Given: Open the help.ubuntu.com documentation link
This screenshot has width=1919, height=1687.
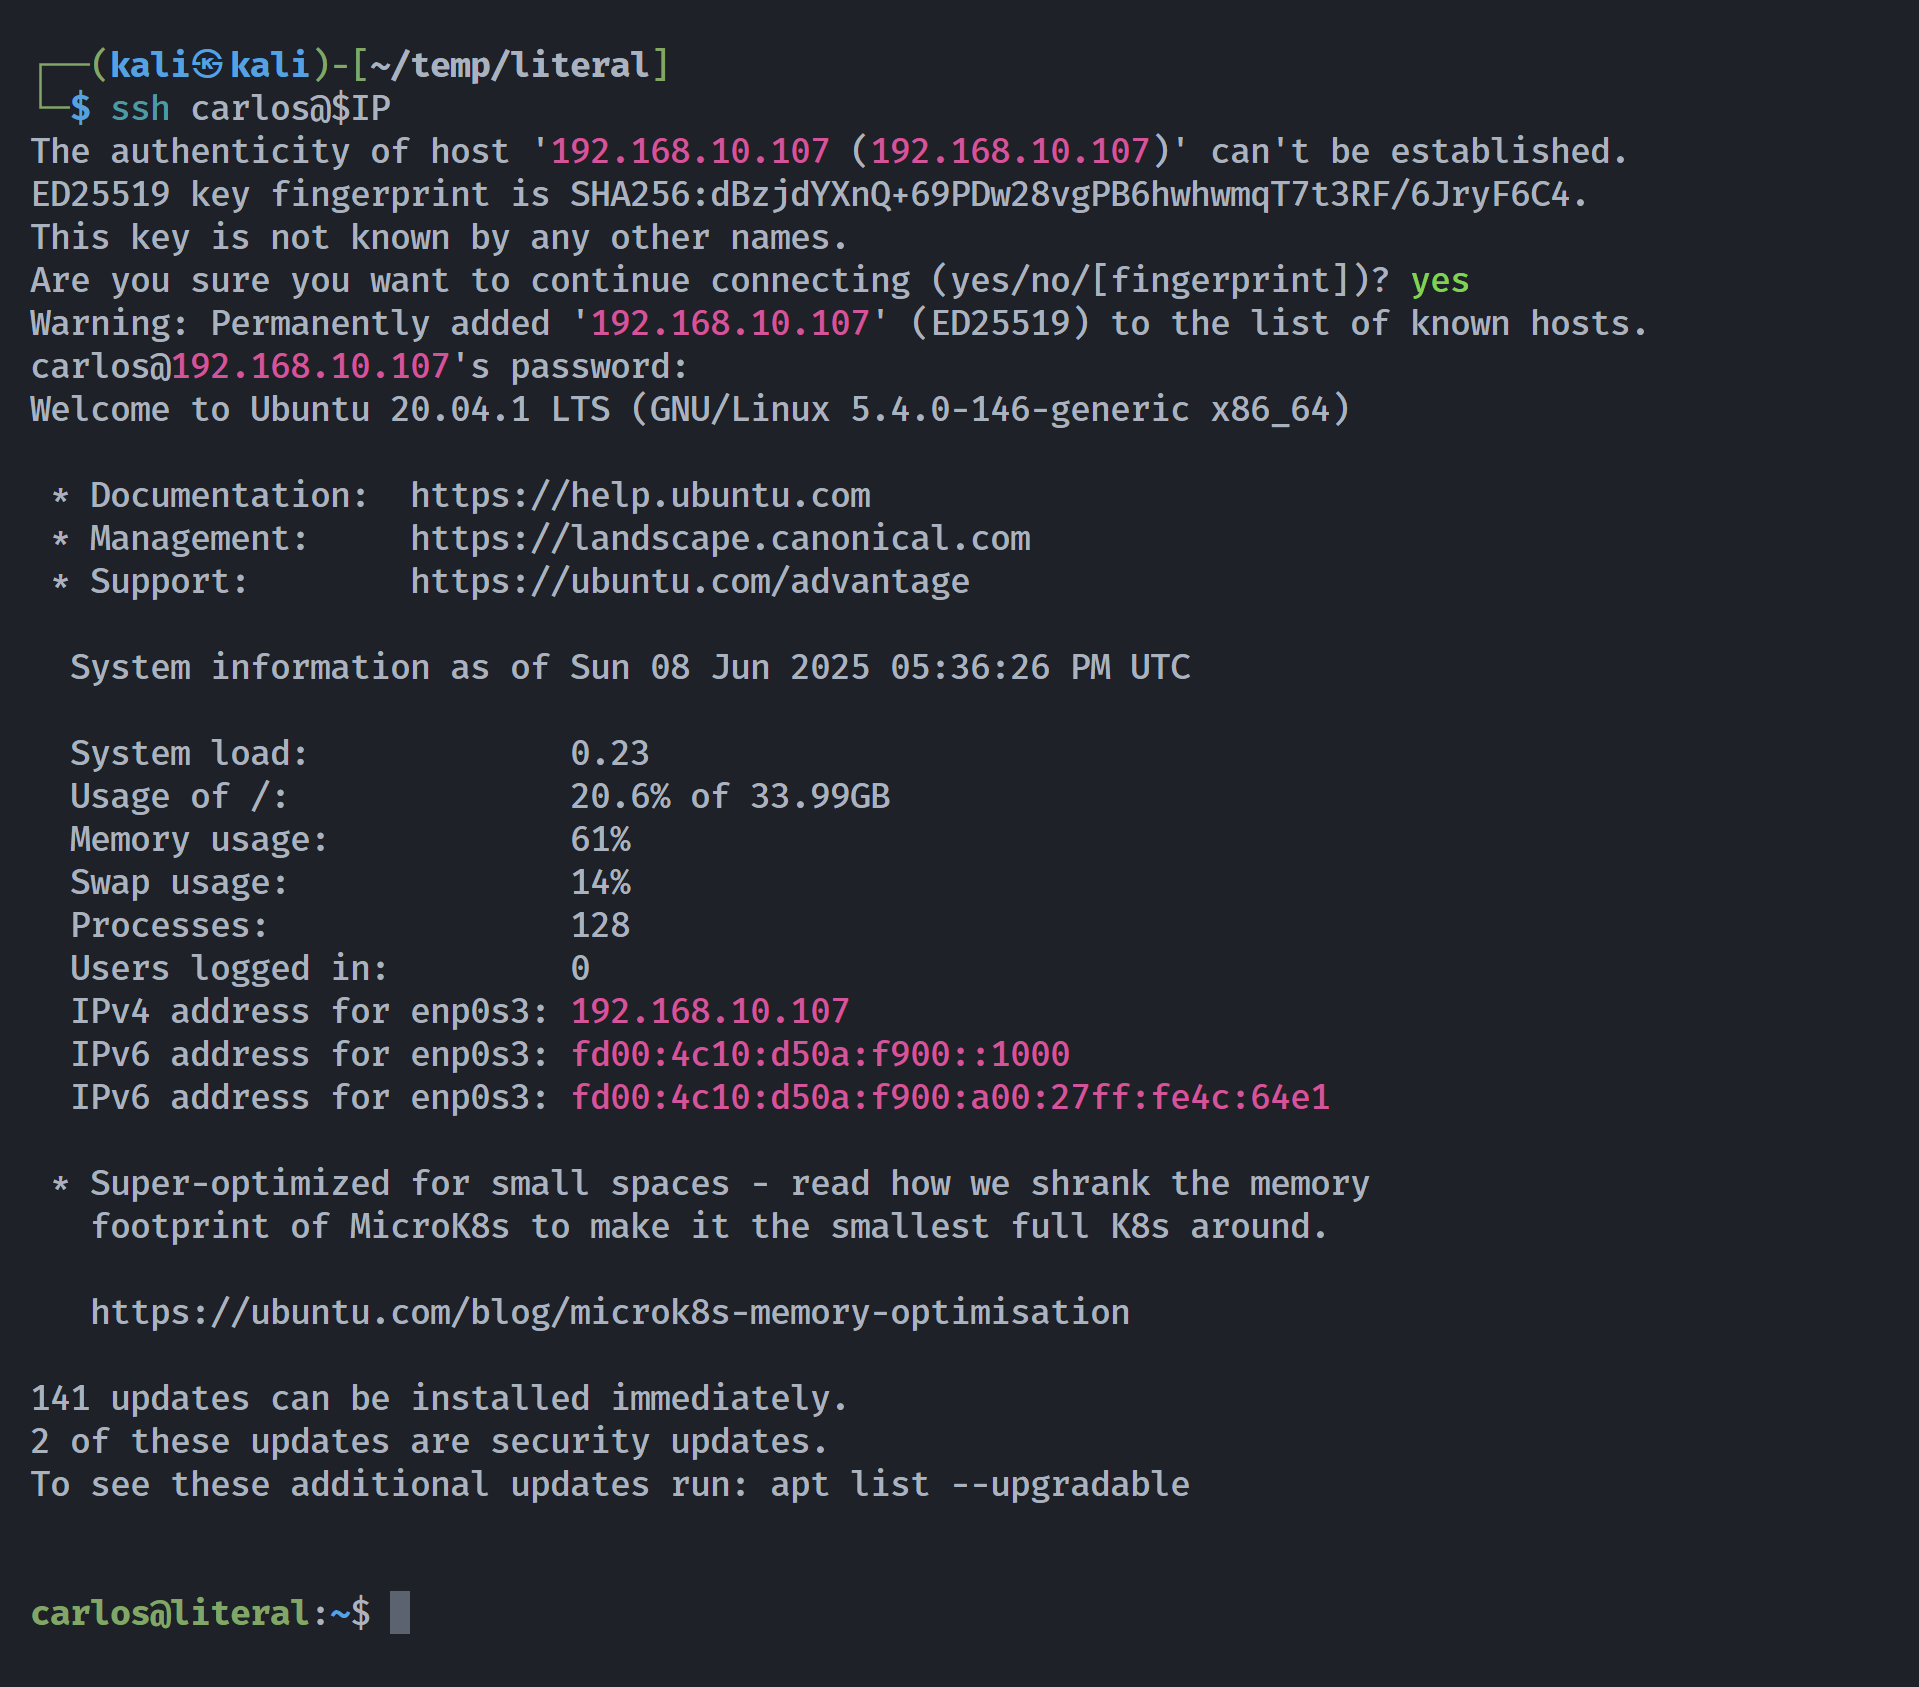Looking at the screenshot, I should tap(640, 495).
